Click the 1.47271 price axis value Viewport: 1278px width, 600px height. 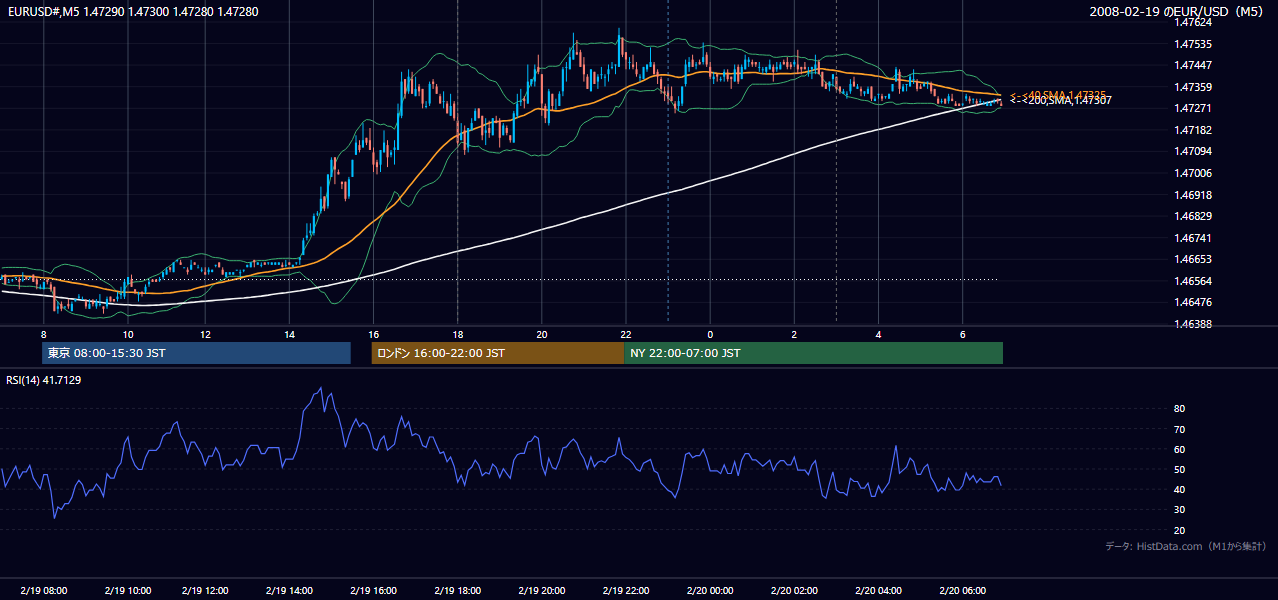point(1193,108)
